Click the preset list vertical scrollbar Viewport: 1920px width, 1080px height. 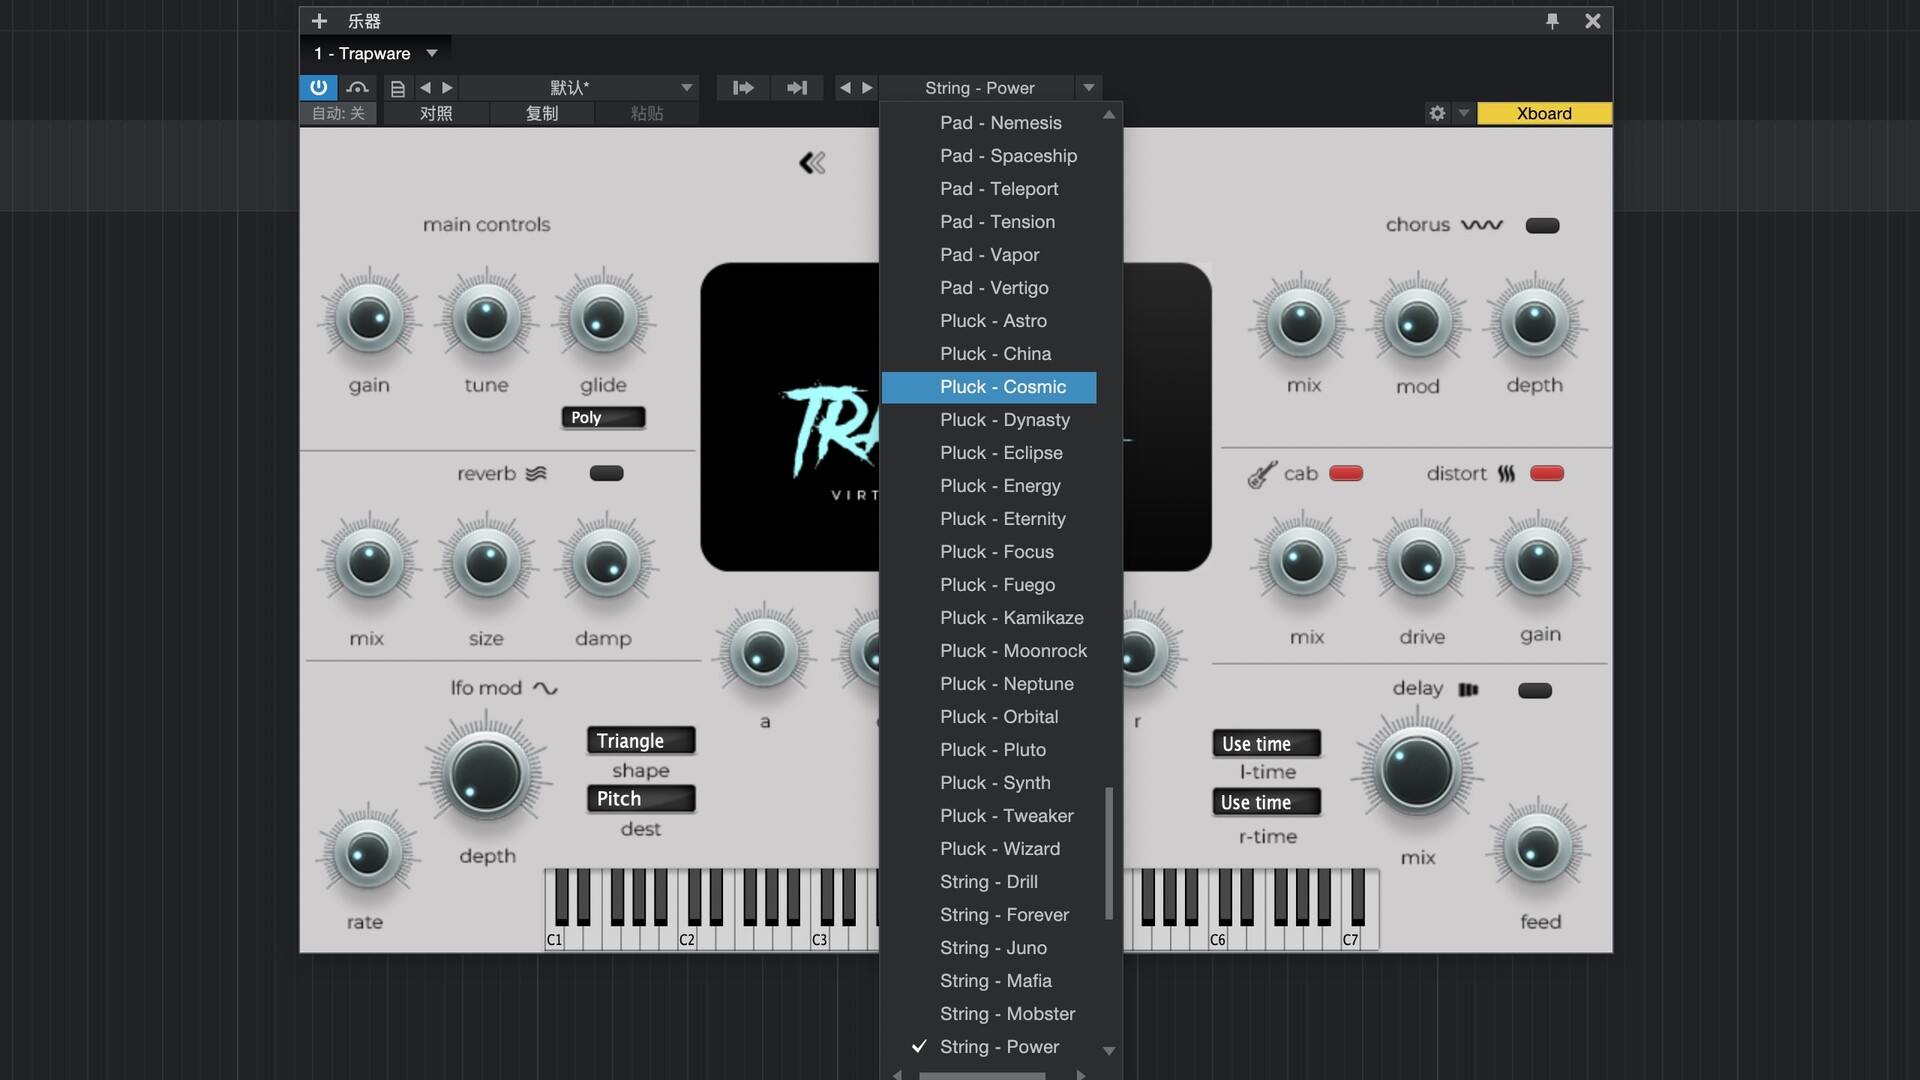[1108, 852]
